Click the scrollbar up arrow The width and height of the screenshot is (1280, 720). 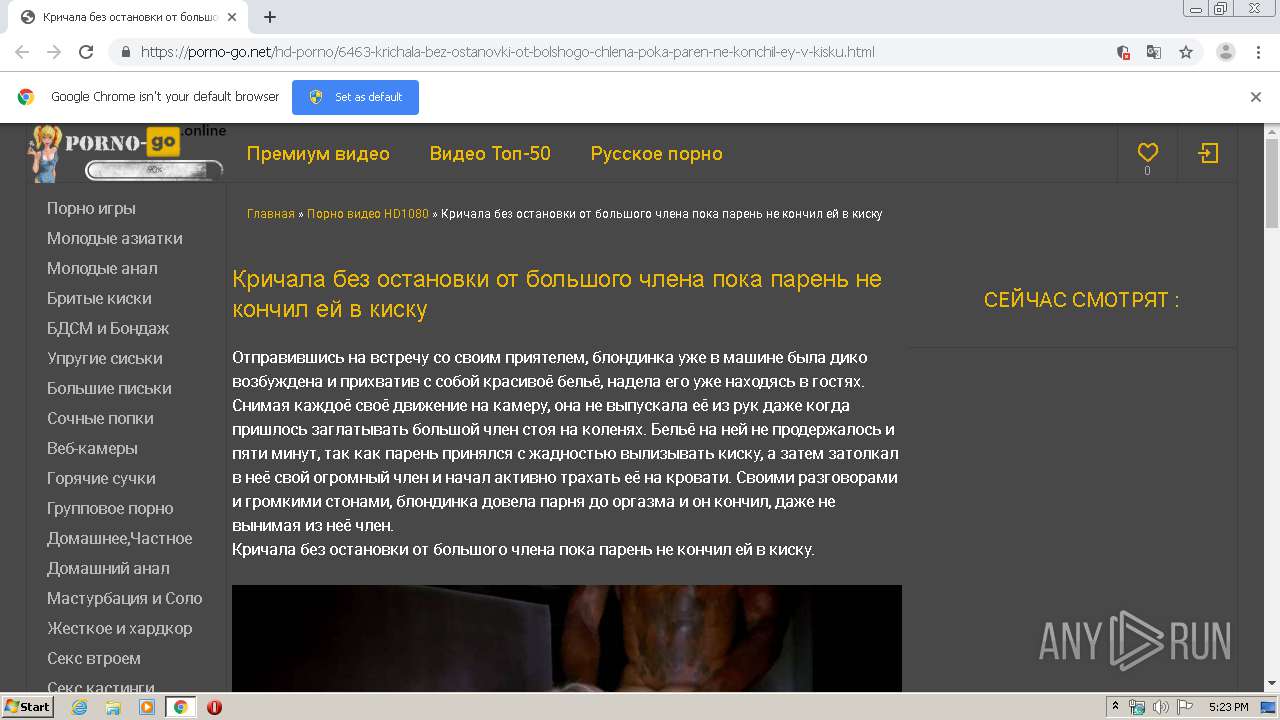click(x=1272, y=132)
